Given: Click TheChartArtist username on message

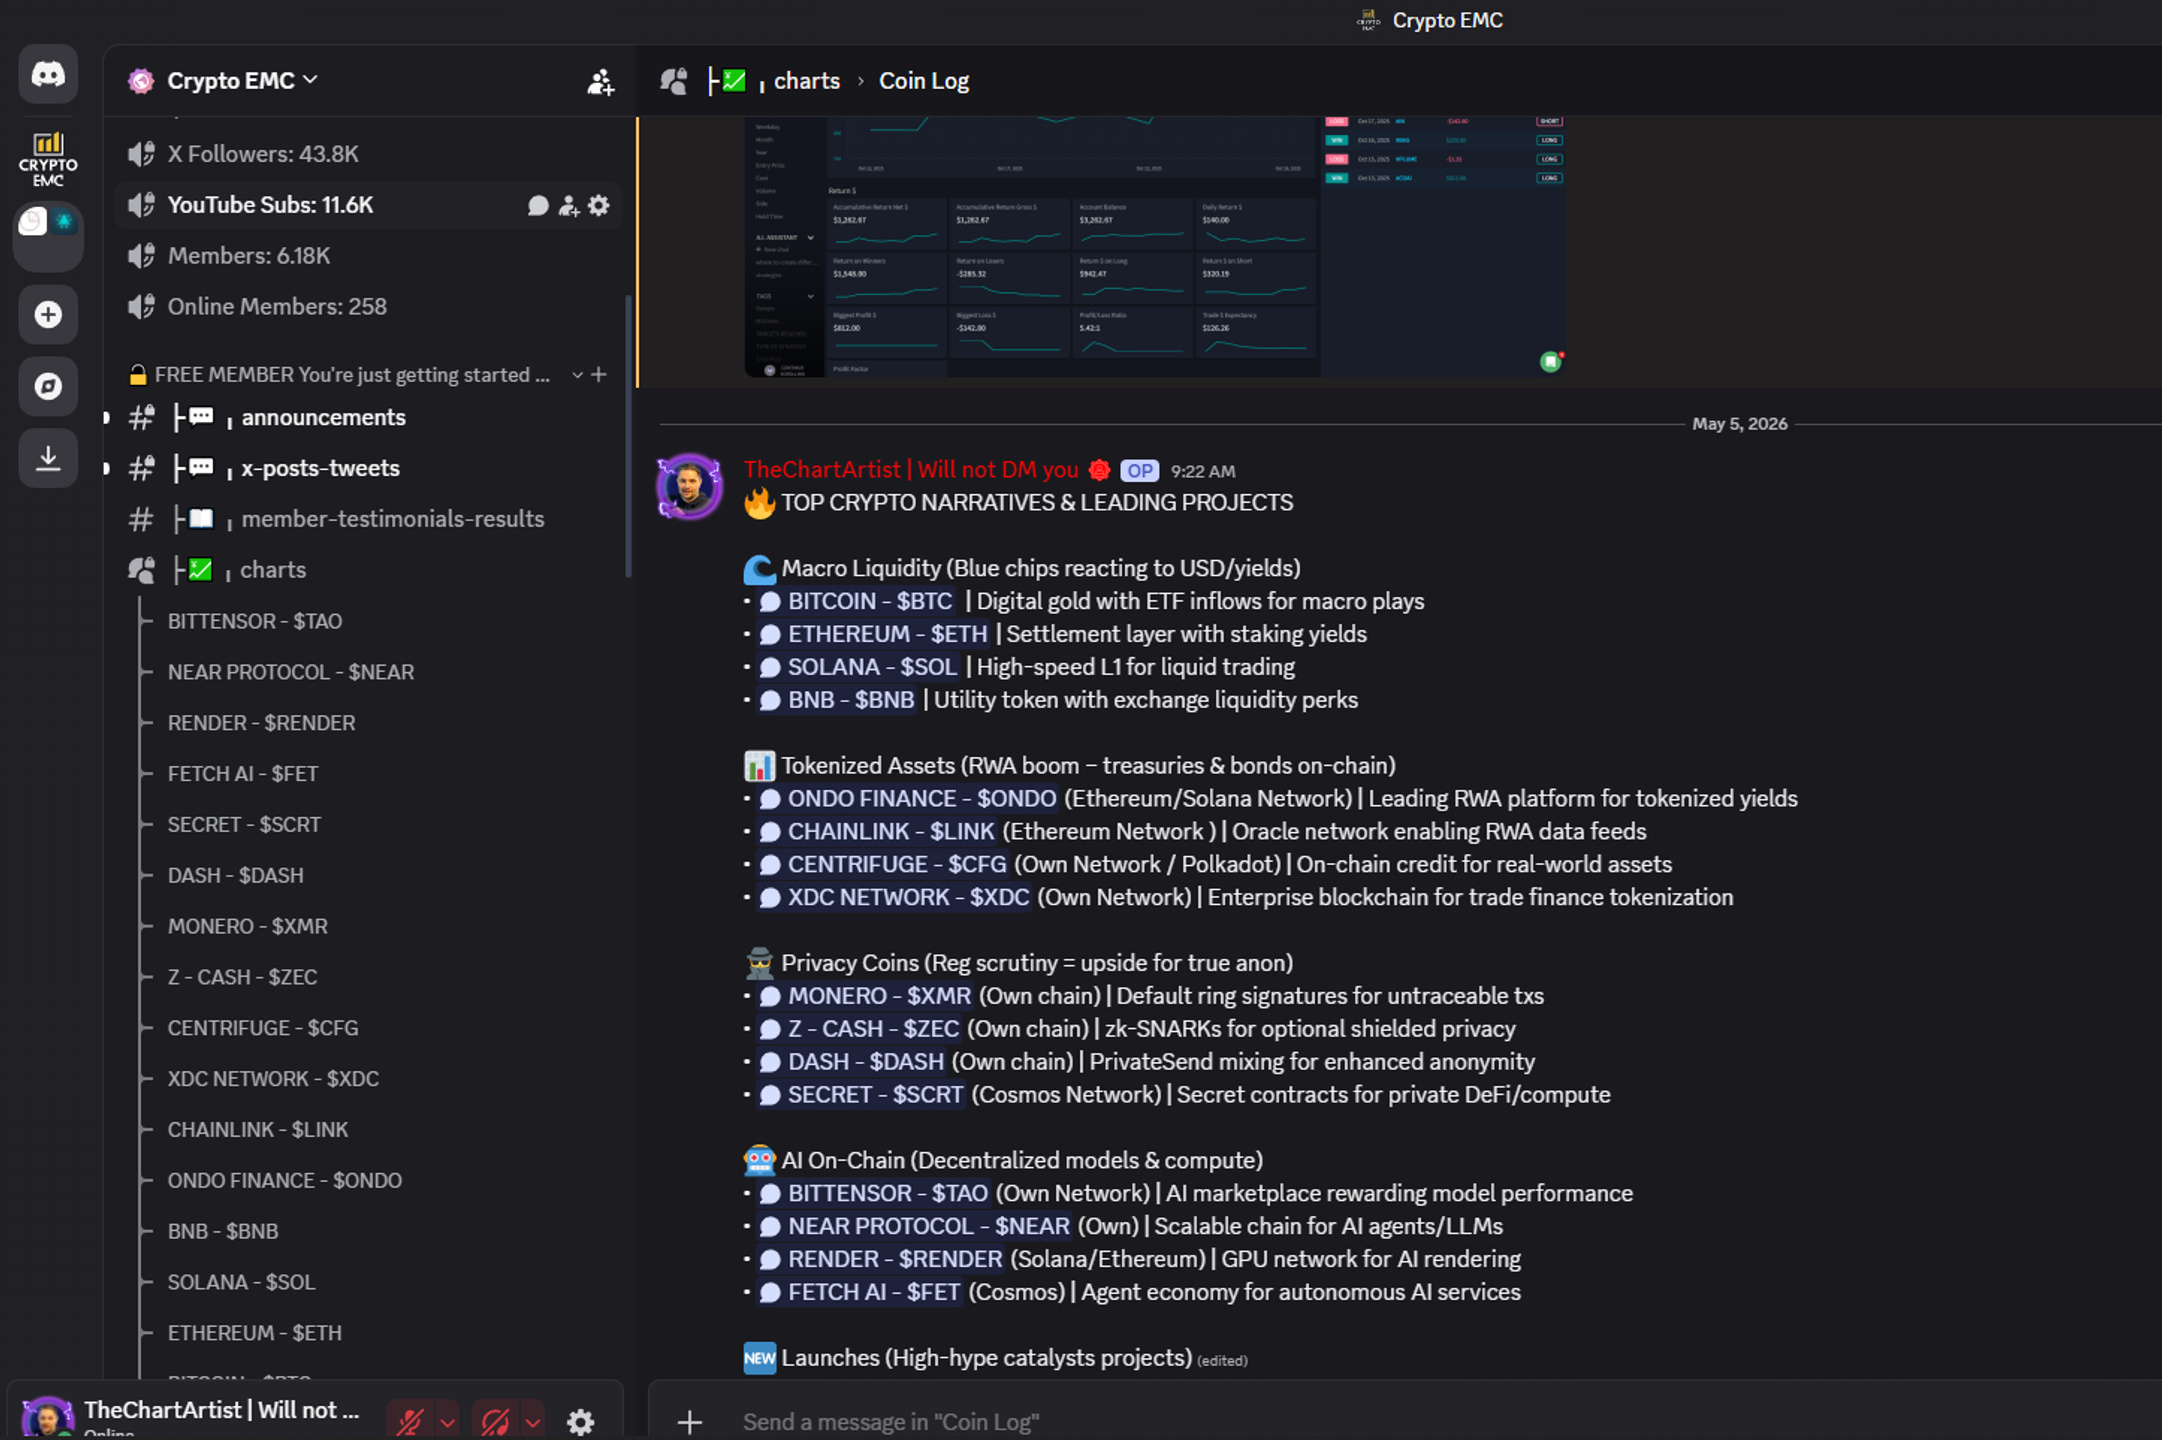Looking at the screenshot, I should [911, 471].
